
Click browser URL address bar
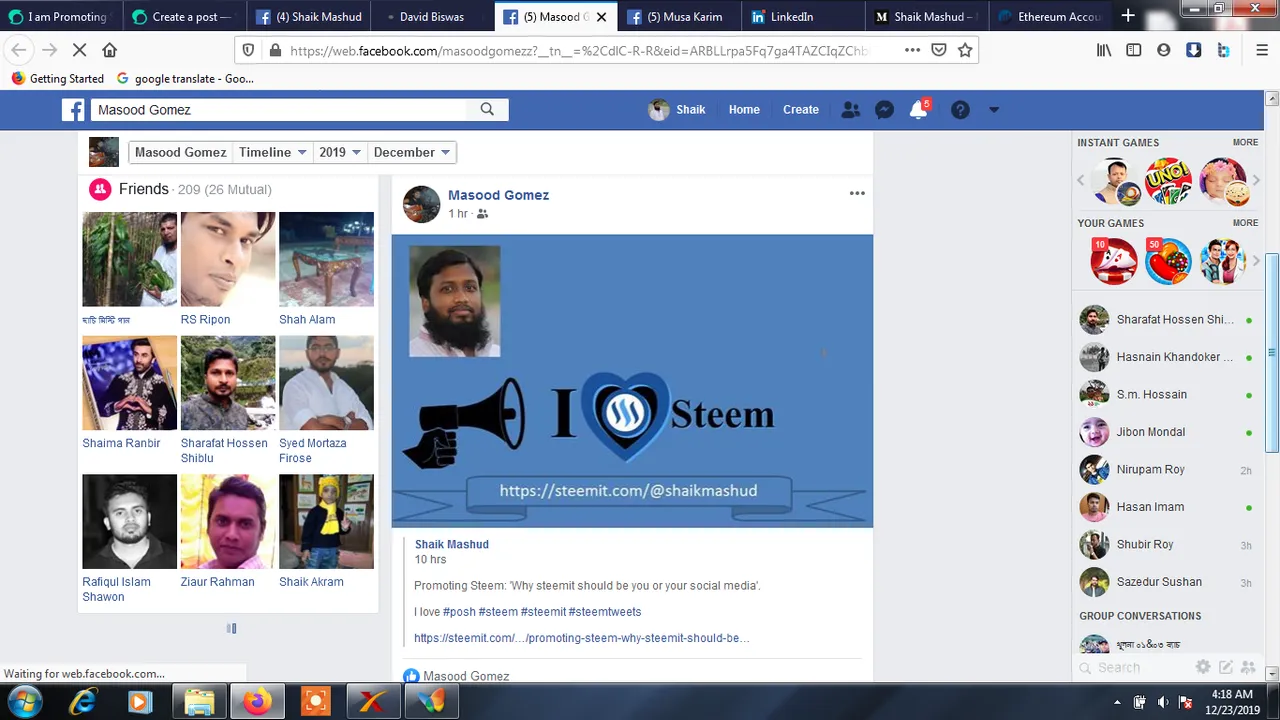tap(578, 50)
